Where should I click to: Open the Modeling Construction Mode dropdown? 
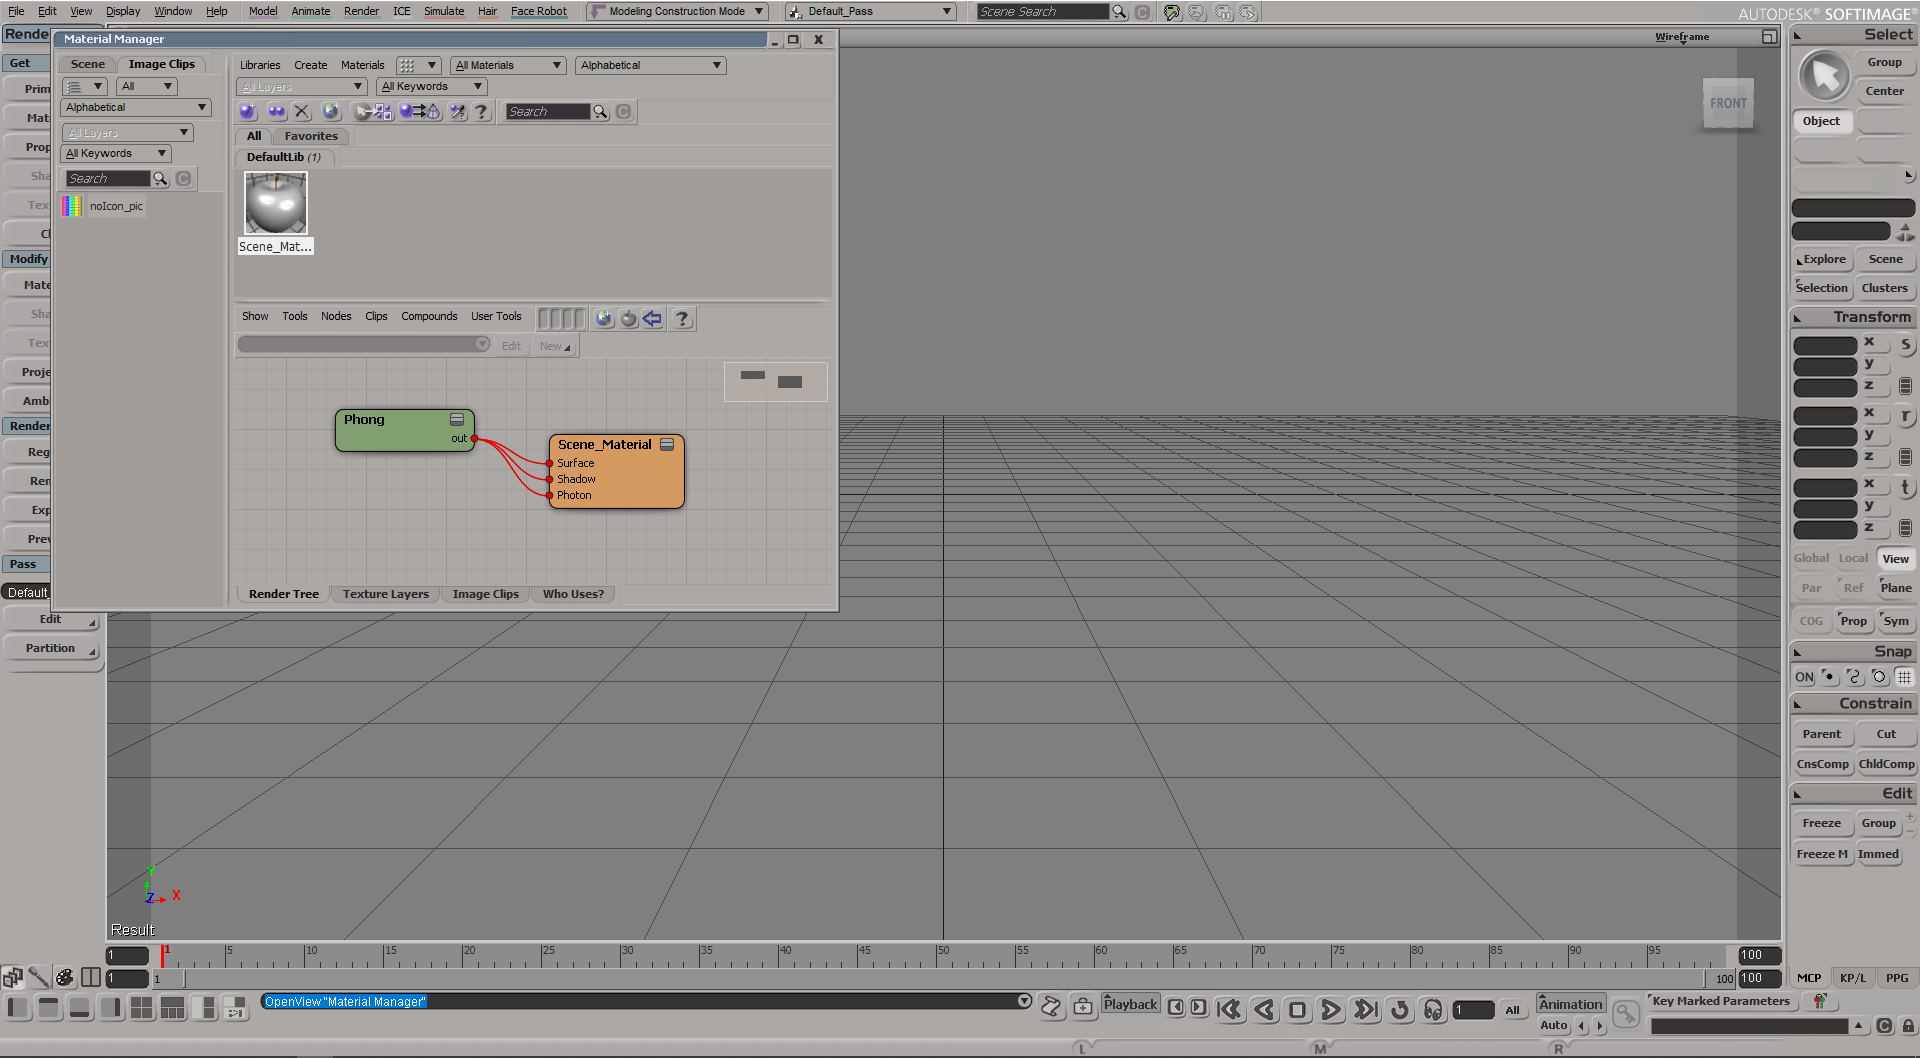[x=677, y=12]
